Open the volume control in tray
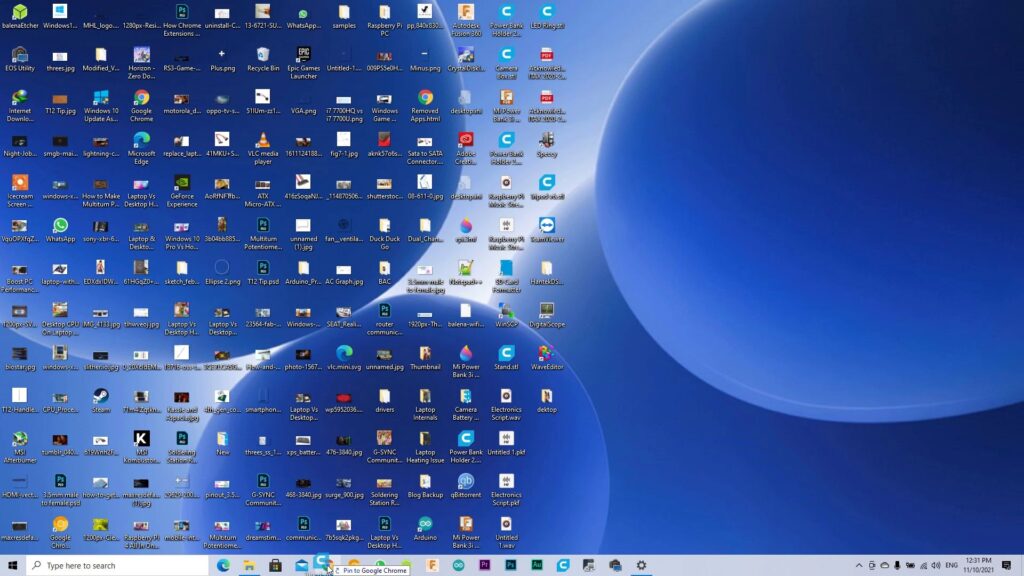 tap(936, 565)
